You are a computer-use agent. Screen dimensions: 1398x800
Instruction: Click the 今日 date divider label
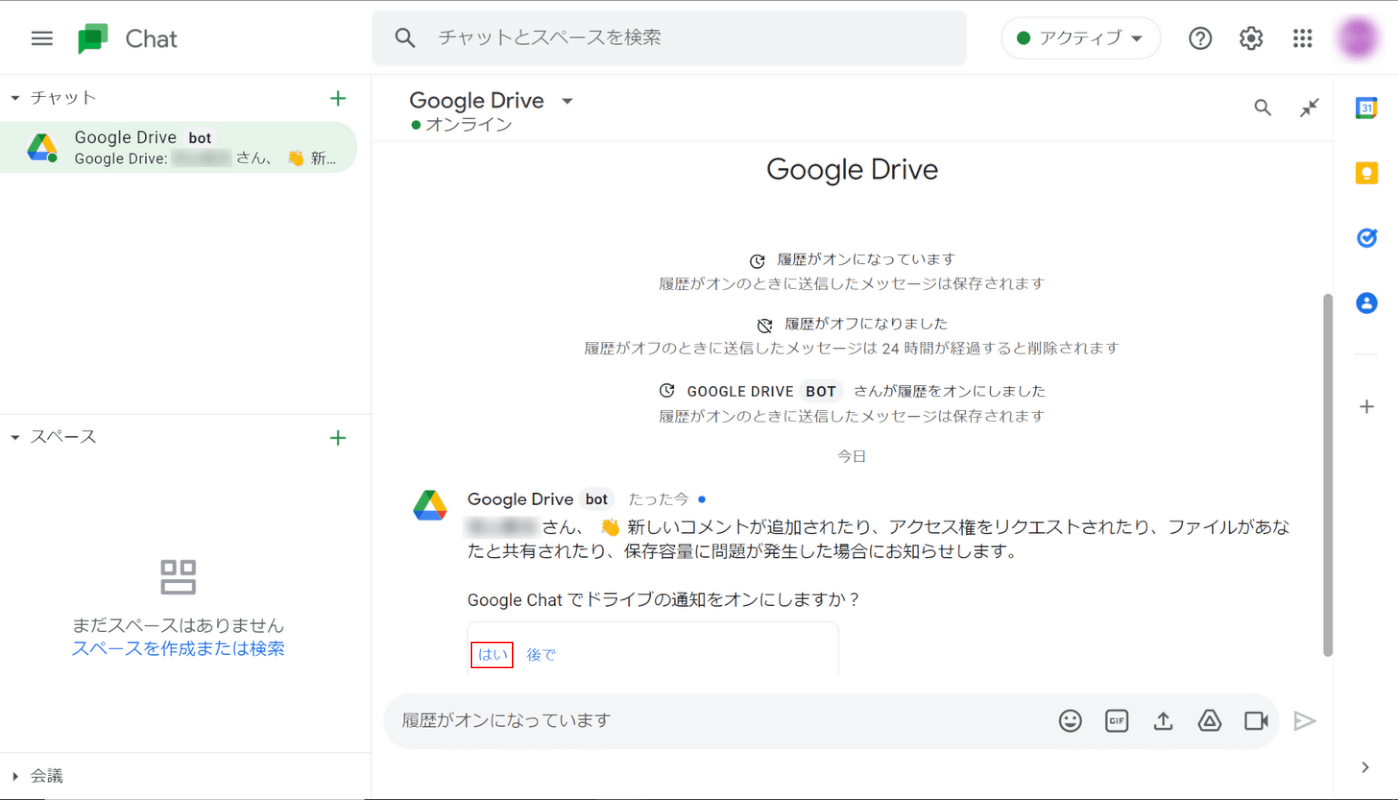[x=852, y=456]
